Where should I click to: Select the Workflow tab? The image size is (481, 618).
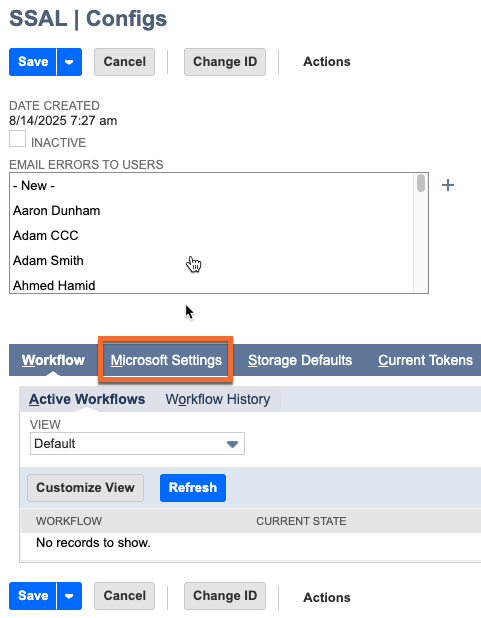pyautogui.click(x=53, y=360)
